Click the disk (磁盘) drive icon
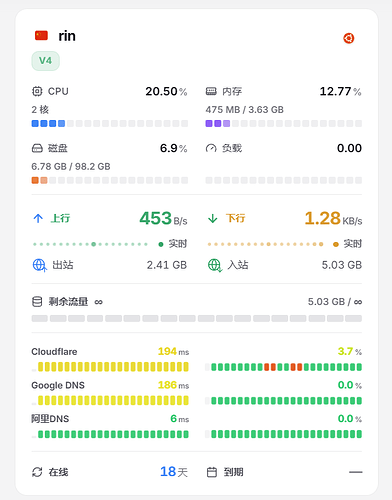Viewport: 392px width, 500px height. pos(37,148)
